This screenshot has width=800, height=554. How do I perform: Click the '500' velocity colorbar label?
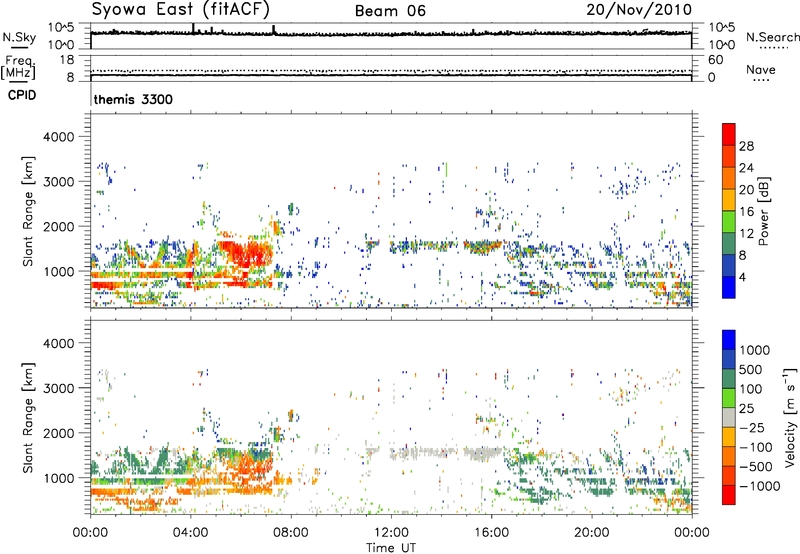[751, 370]
